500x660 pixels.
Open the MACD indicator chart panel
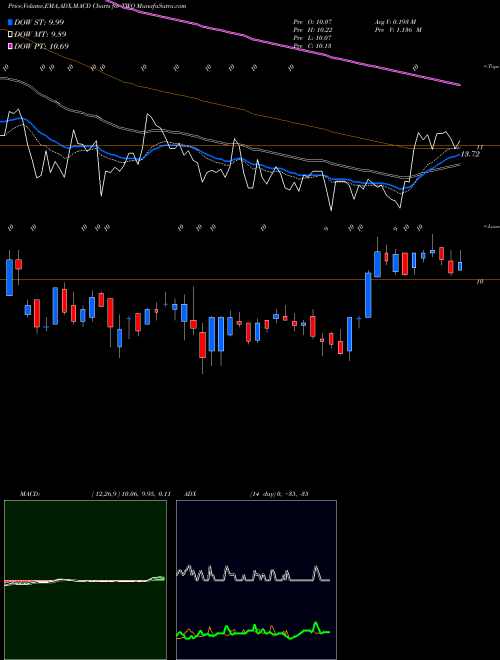pos(85,580)
